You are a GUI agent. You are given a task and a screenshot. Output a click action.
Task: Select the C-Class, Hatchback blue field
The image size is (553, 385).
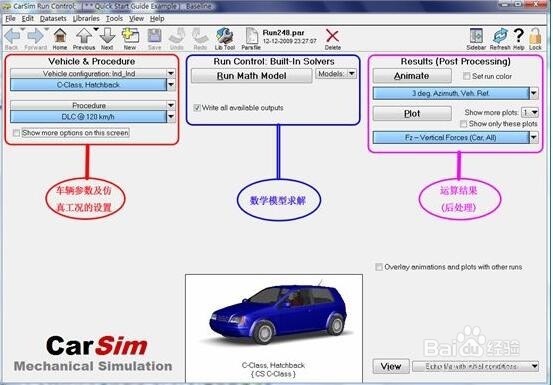click(x=89, y=85)
